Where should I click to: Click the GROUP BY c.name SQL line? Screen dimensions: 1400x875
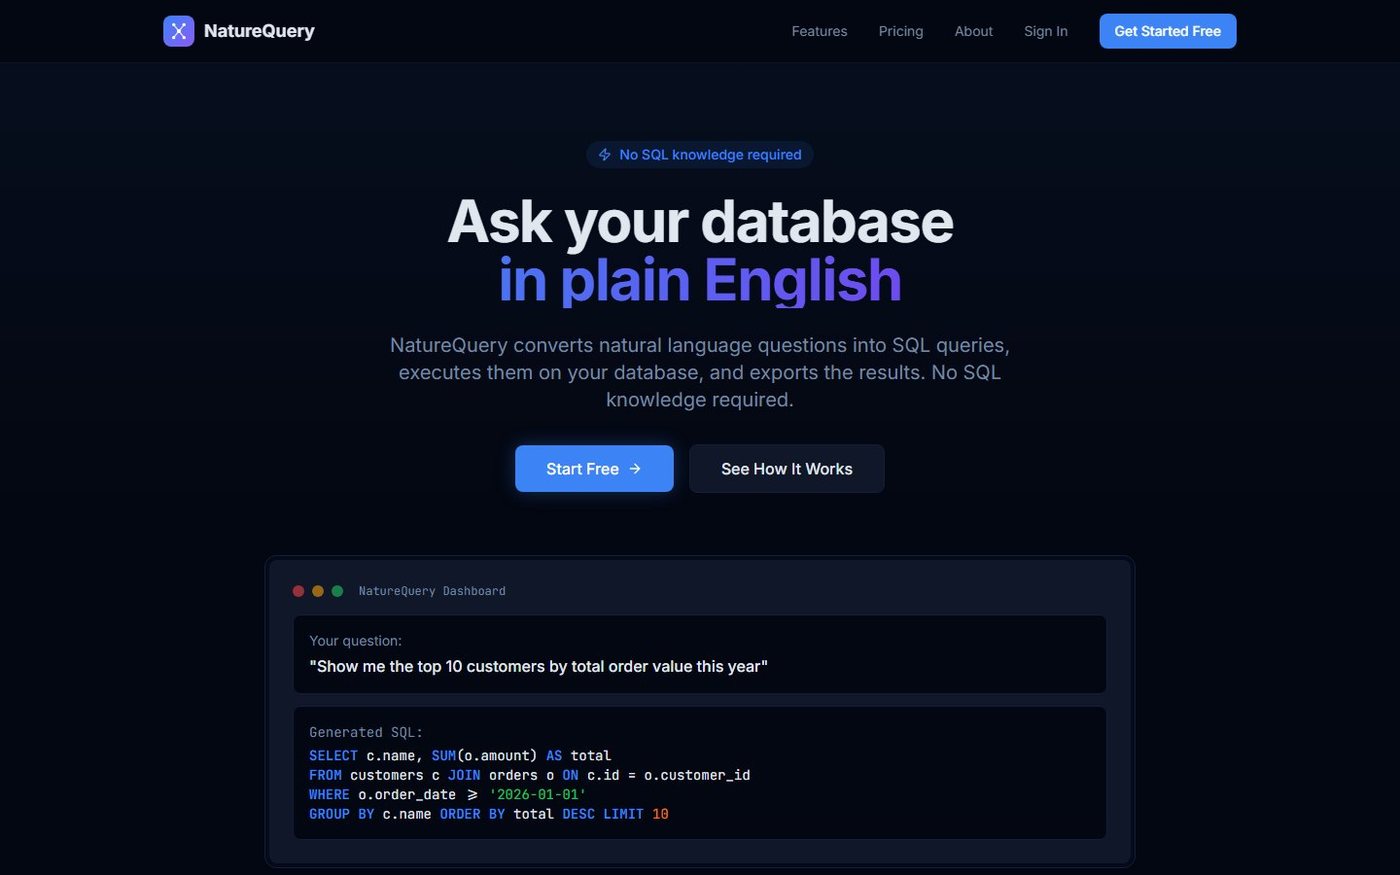pyautogui.click(x=489, y=814)
